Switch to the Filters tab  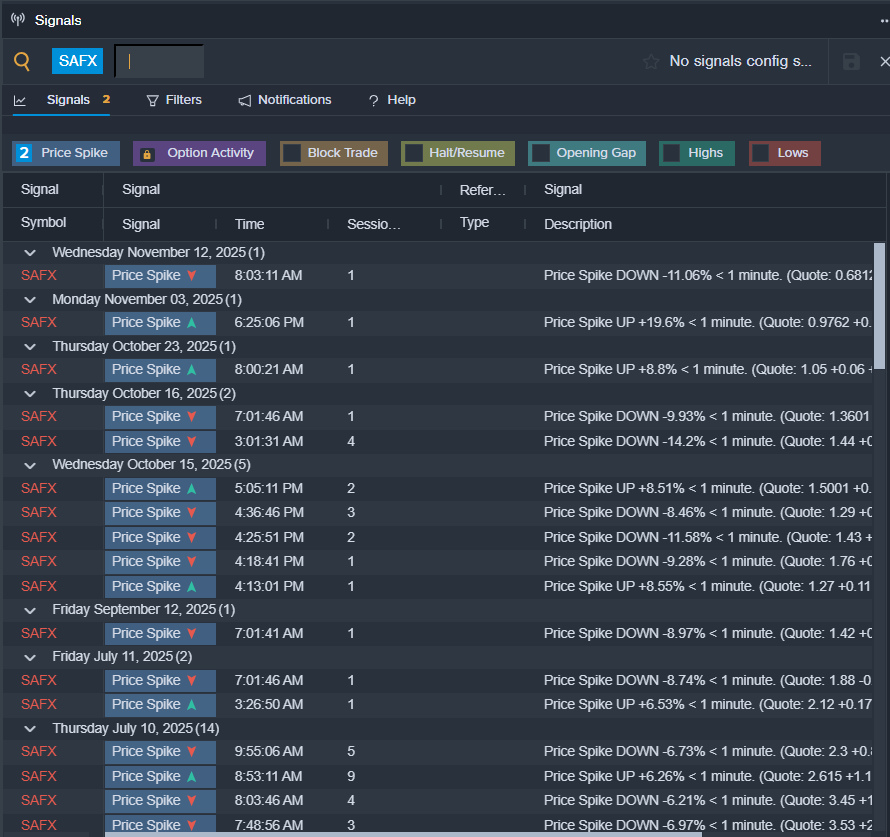(174, 100)
